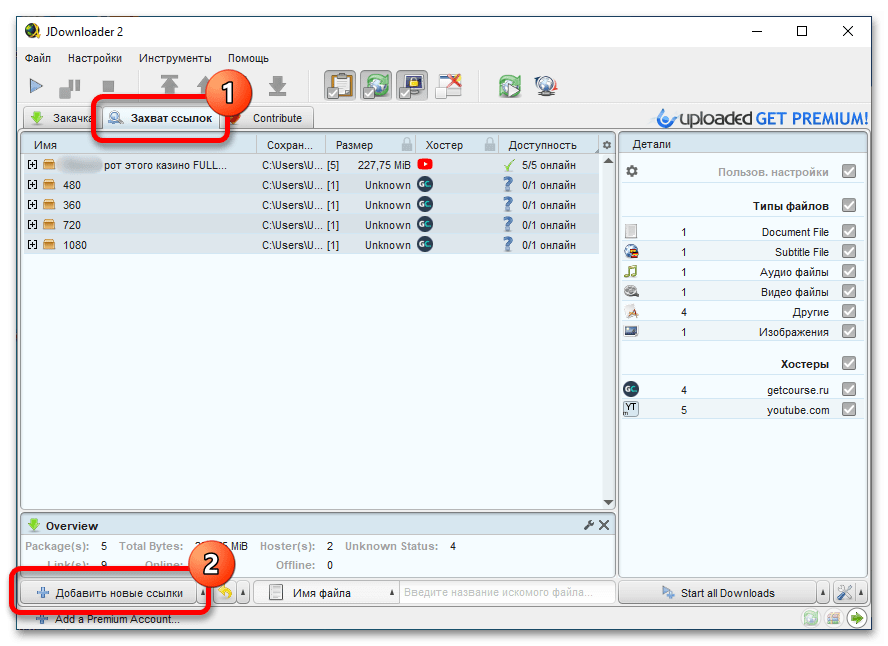This screenshot has height=646, width=888.
Task: Expand the 360 package
Action: pos(32,204)
